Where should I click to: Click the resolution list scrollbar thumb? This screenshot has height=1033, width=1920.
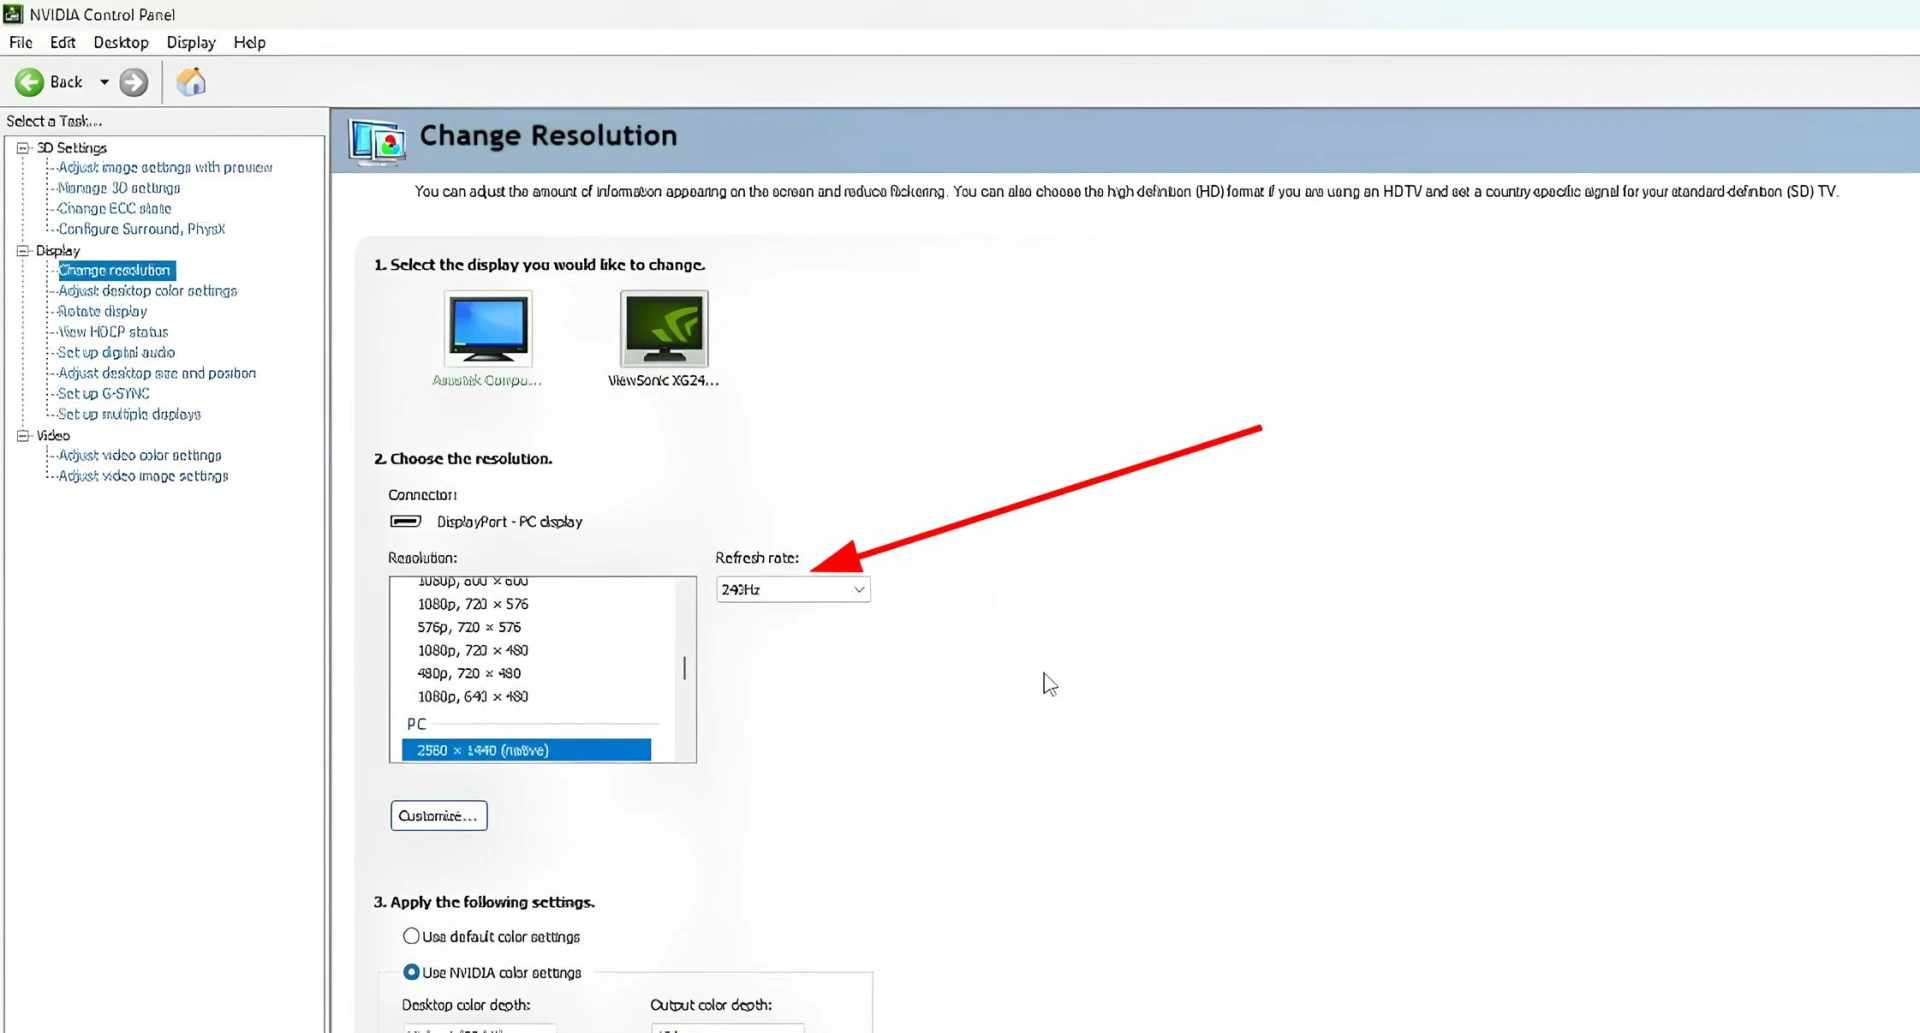tap(685, 668)
